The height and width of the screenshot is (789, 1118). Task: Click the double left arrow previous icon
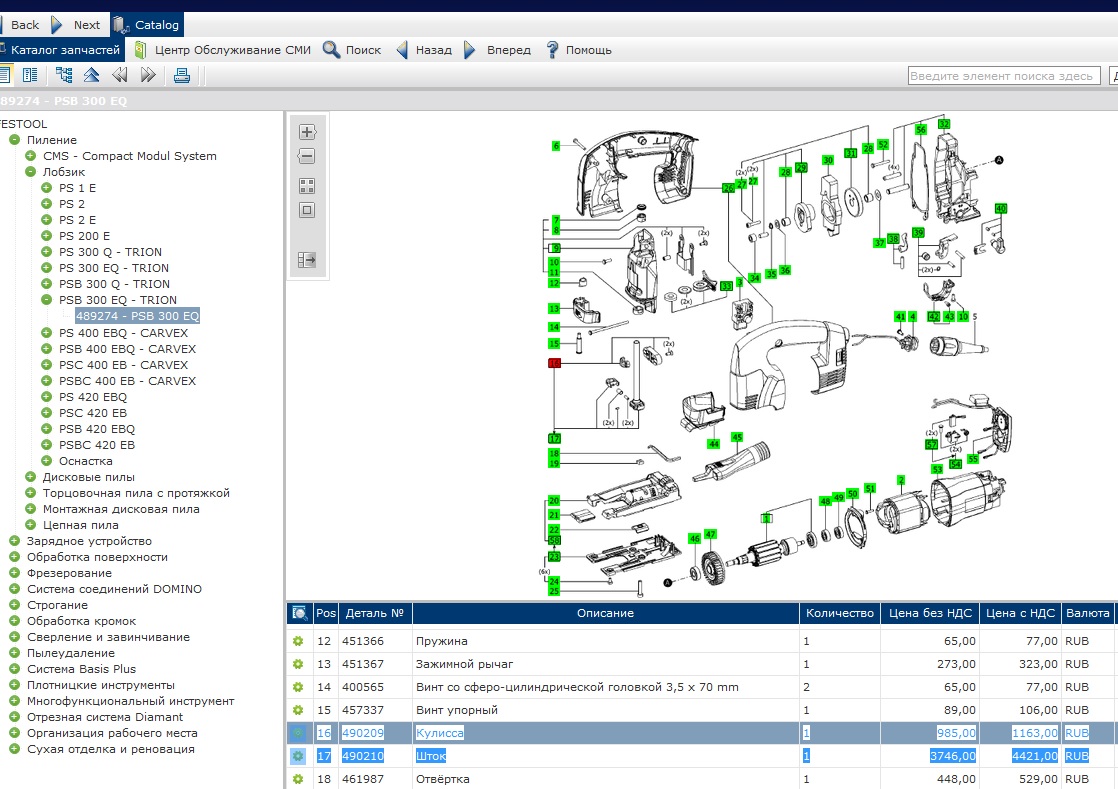[x=120, y=75]
